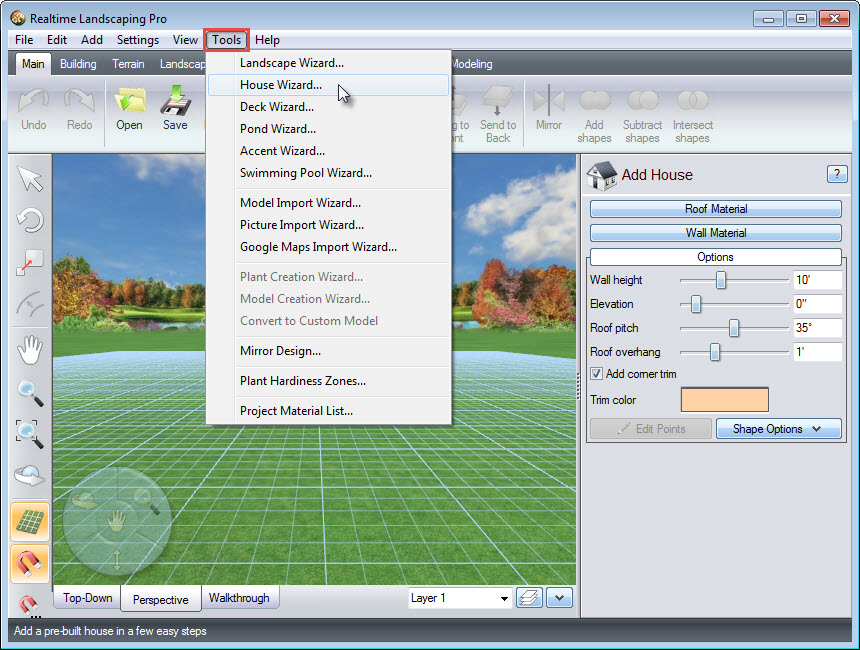The width and height of the screenshot is (860, 650).
Task: Click the orbit view tool
Action: click(x=30, y=475)
